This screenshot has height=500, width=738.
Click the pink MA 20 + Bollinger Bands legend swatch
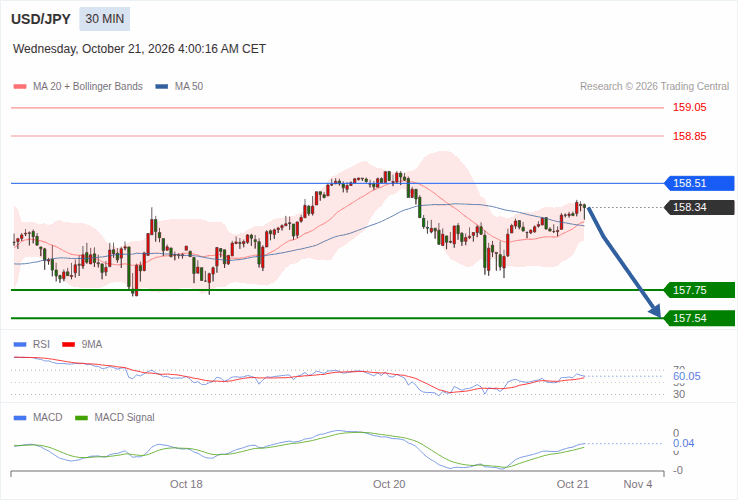click(20, 87)
